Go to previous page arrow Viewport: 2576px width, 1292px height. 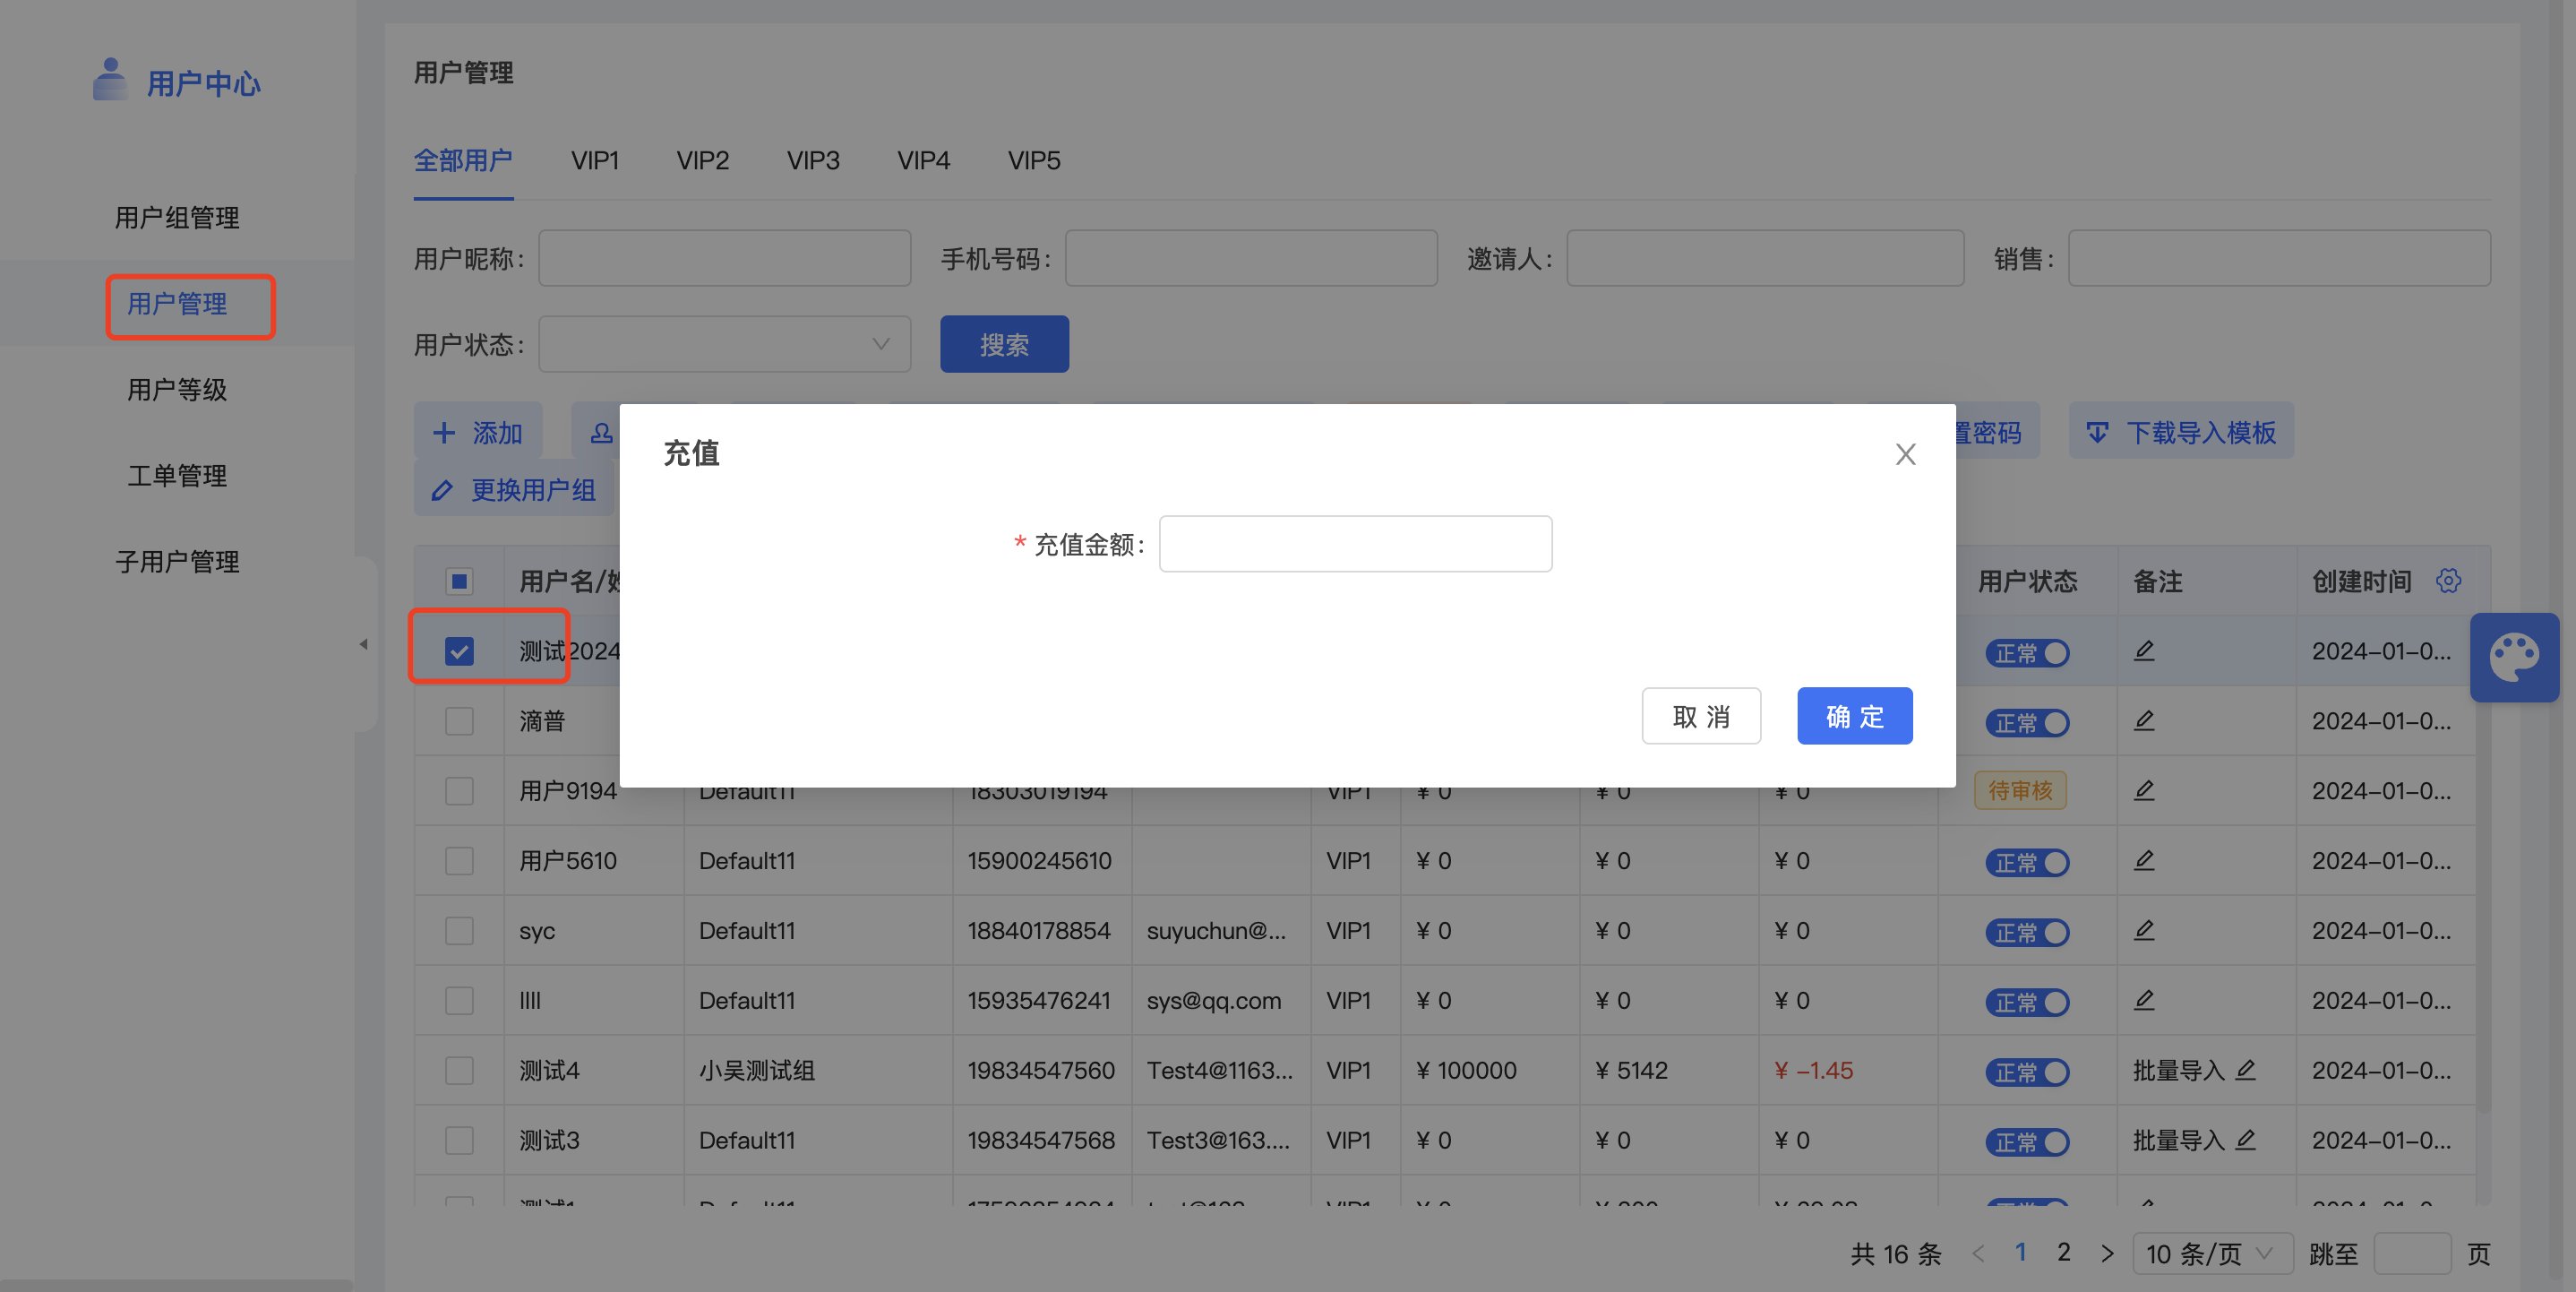click(1977, 1253)
